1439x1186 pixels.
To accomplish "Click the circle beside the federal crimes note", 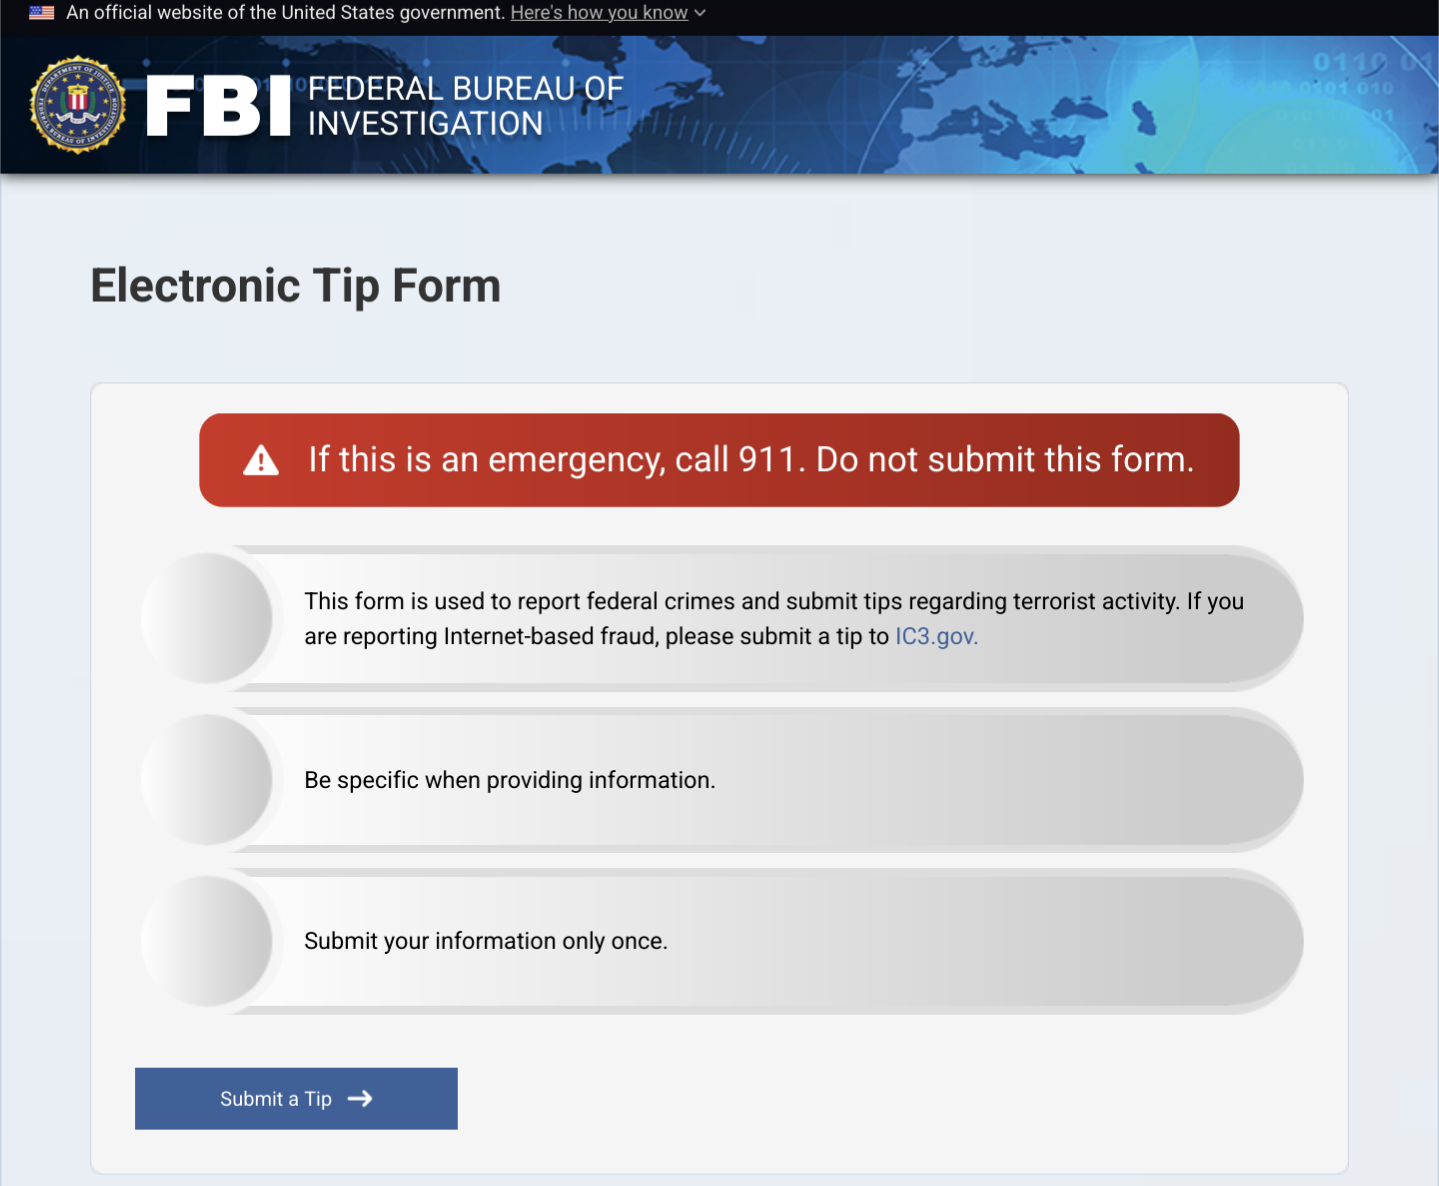I will 207,618.
